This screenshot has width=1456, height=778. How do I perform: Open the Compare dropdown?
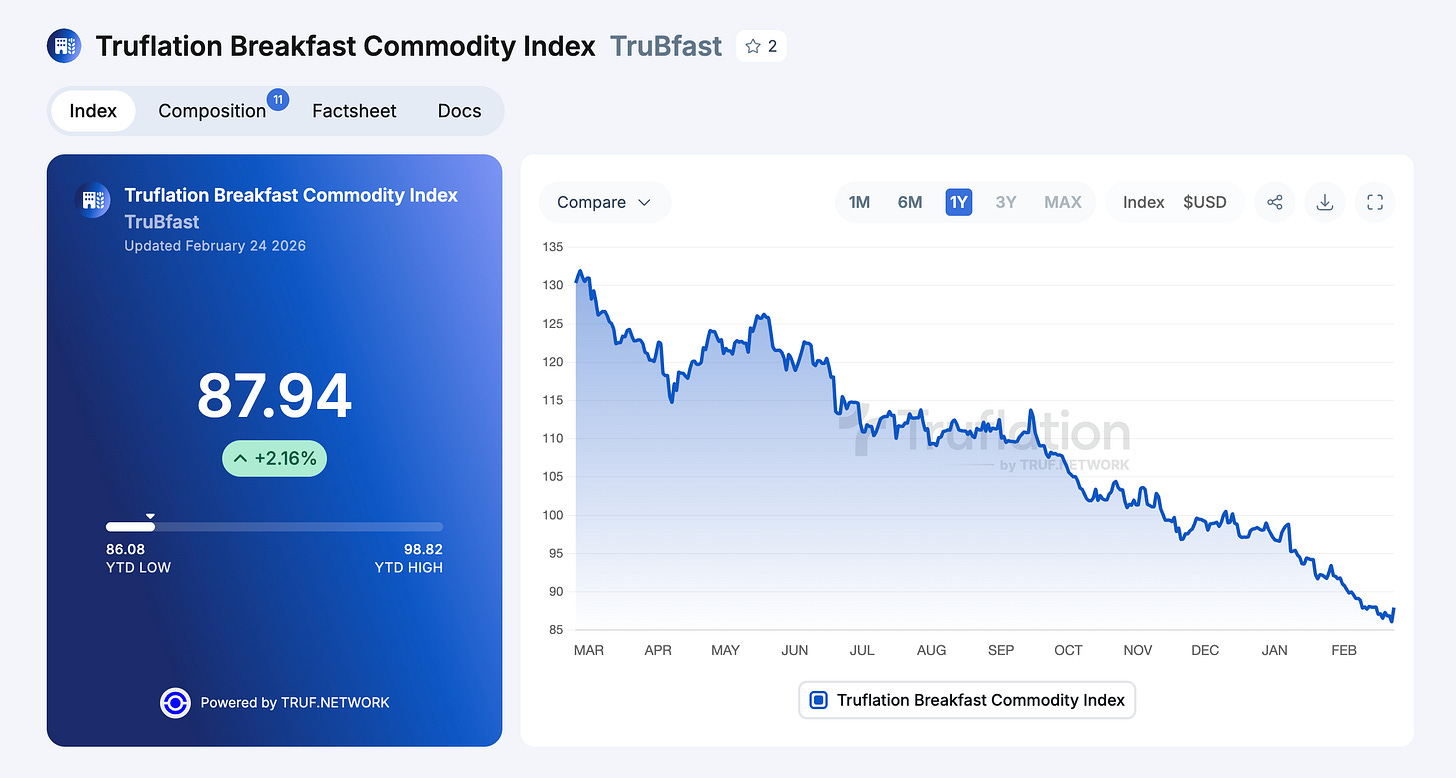coord(604,202)
